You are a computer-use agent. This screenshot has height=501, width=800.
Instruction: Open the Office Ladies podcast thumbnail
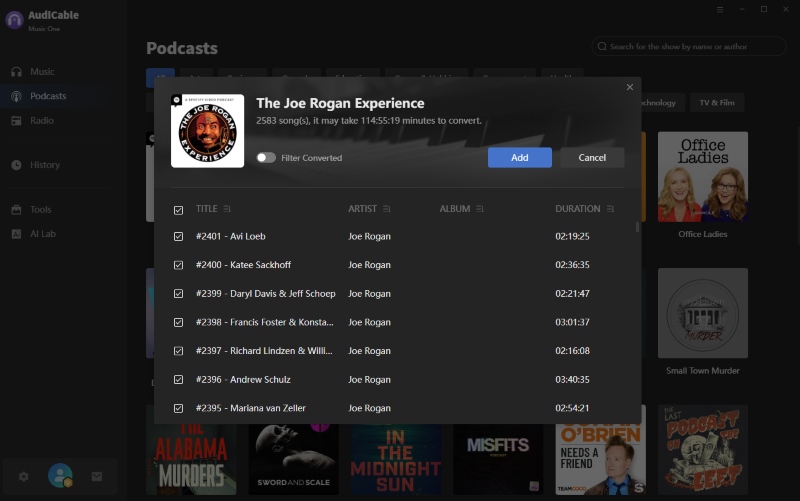pyautogui.click(x=703, y=177)
